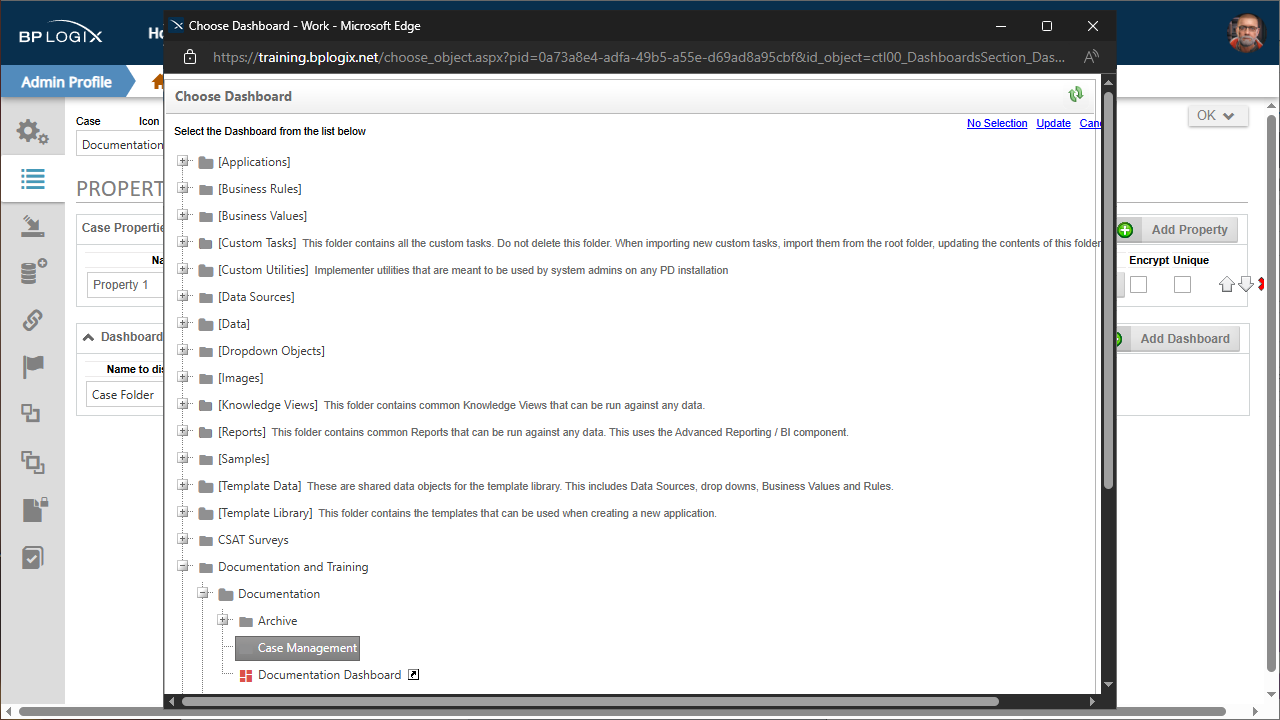Click the Property 1 name field
This screenshot has height=720, width=1280.
[125, 285]
